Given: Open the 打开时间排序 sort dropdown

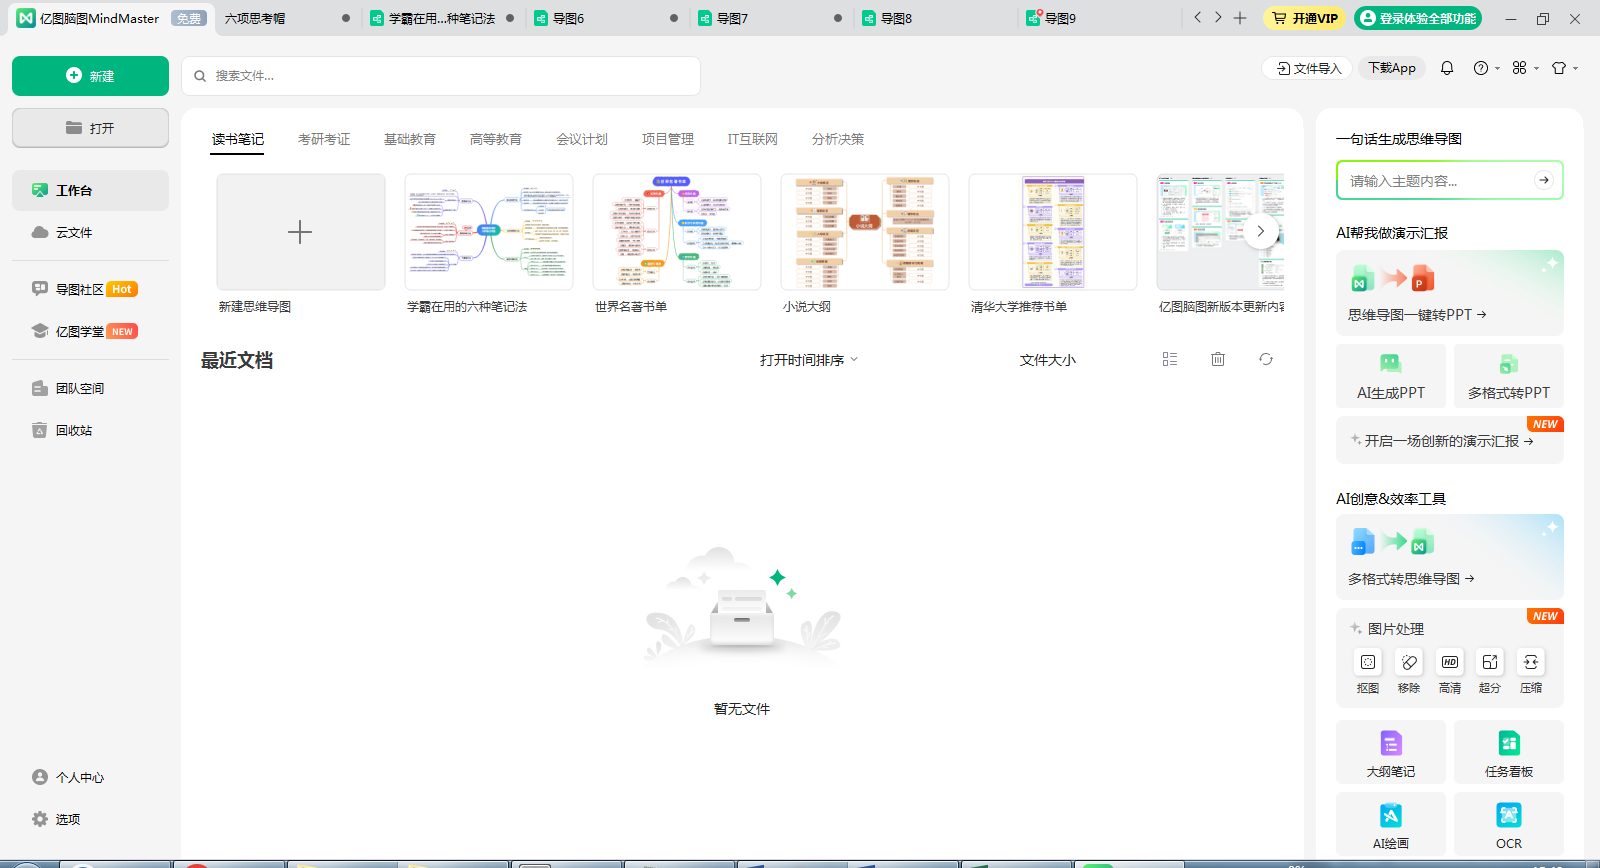Looking at the screenshot, I should click(x=809, y=360).
